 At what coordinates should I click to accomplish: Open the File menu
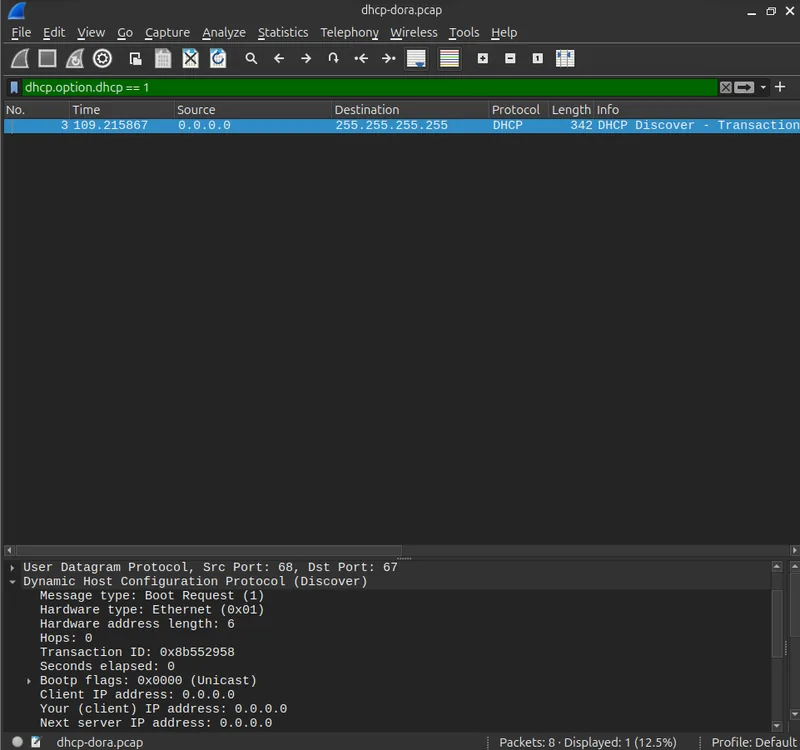[x=21, y=33]
